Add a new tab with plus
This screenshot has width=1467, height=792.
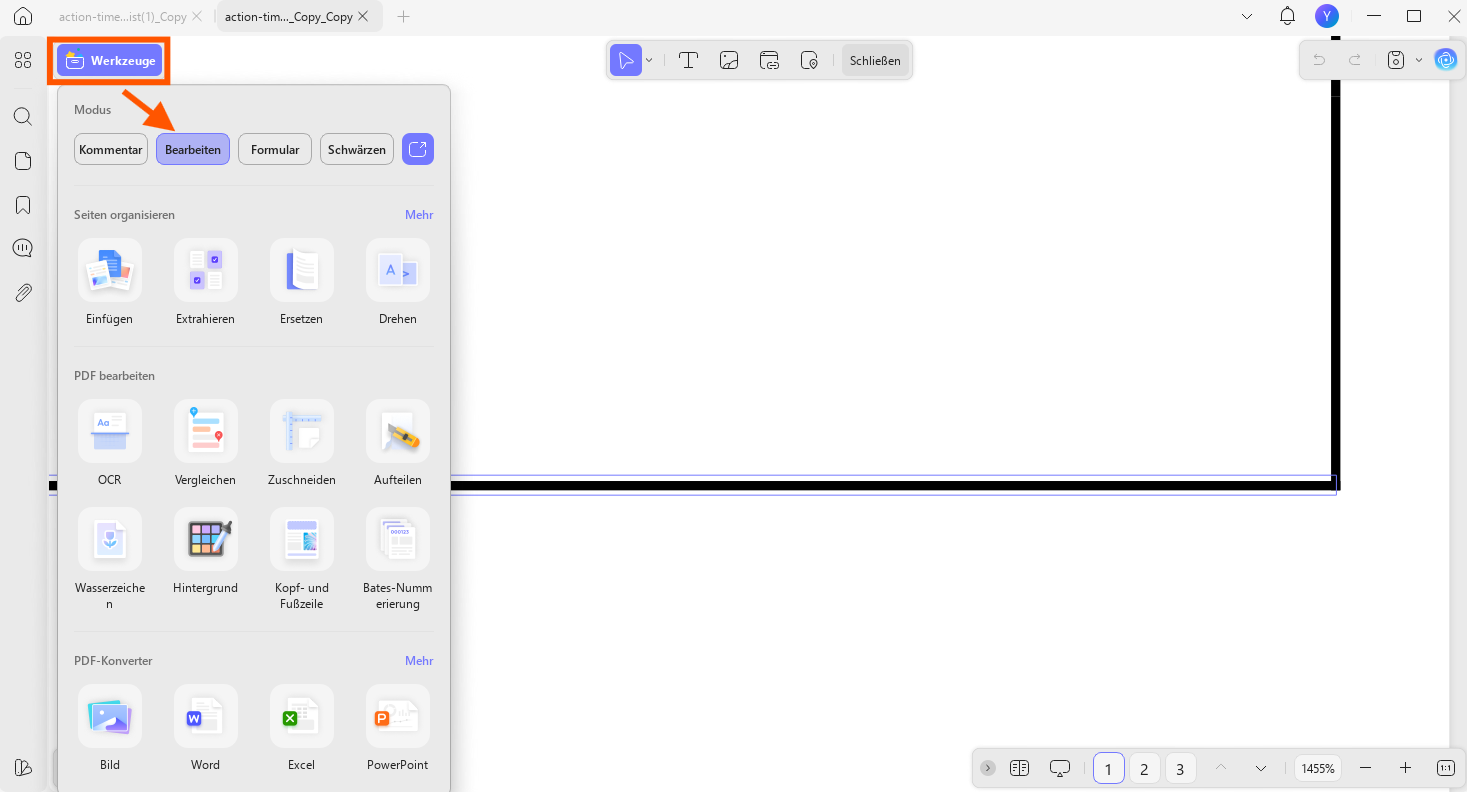[x=403, y=17]
